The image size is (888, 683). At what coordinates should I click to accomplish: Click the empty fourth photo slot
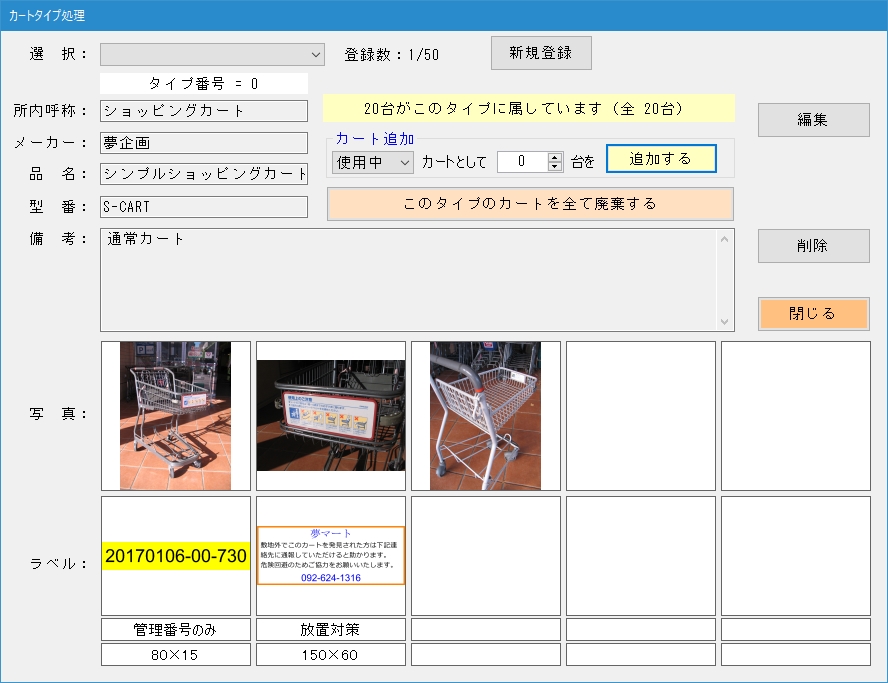click(641, 416)
